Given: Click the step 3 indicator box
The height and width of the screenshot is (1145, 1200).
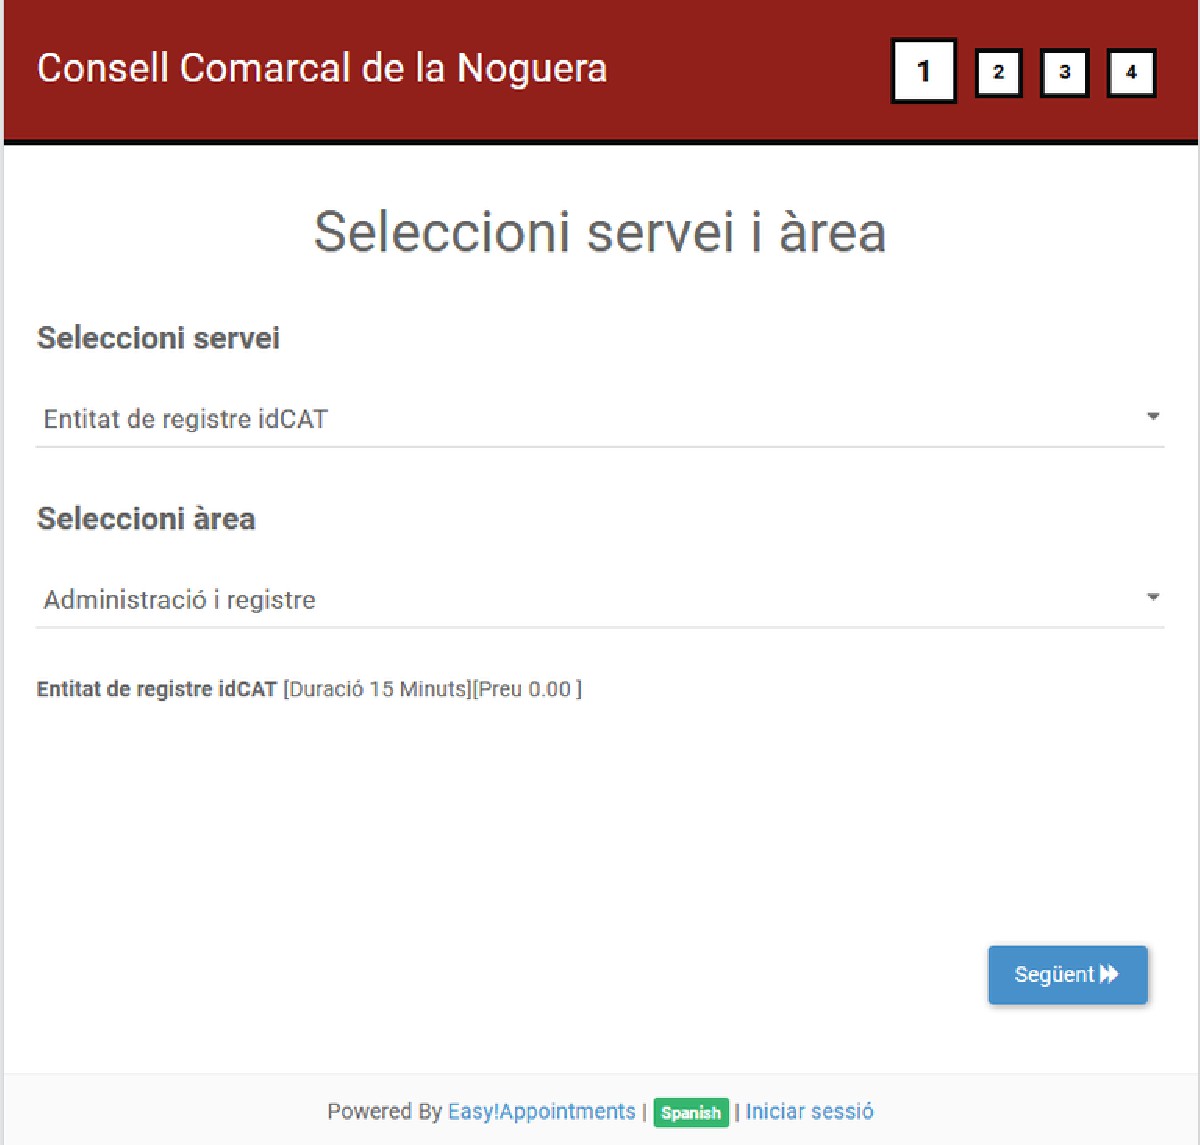Looking at the screenshot, I should click(x=1064, y=73).
